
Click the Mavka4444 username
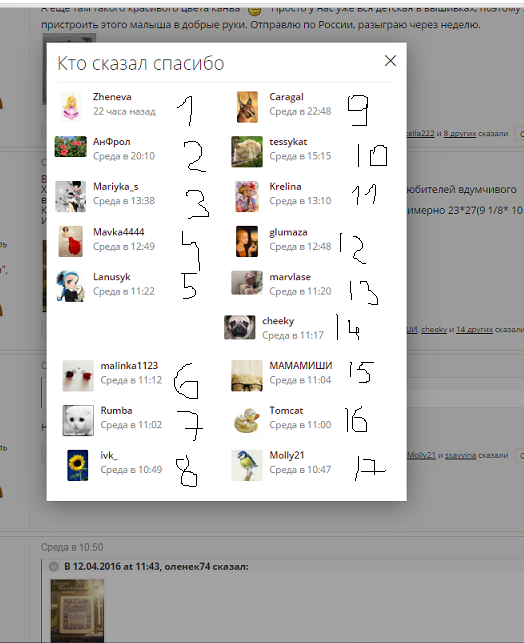tap(118, 232)
